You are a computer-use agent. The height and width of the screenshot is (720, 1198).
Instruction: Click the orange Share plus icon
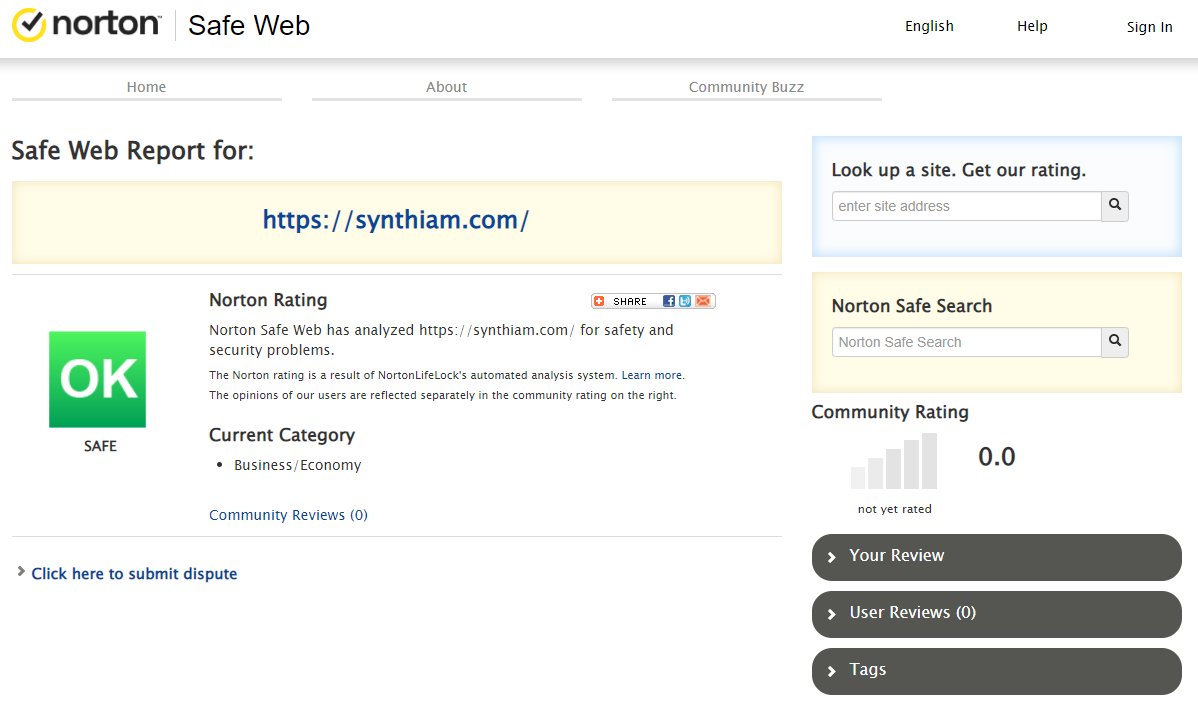(600, 301)
